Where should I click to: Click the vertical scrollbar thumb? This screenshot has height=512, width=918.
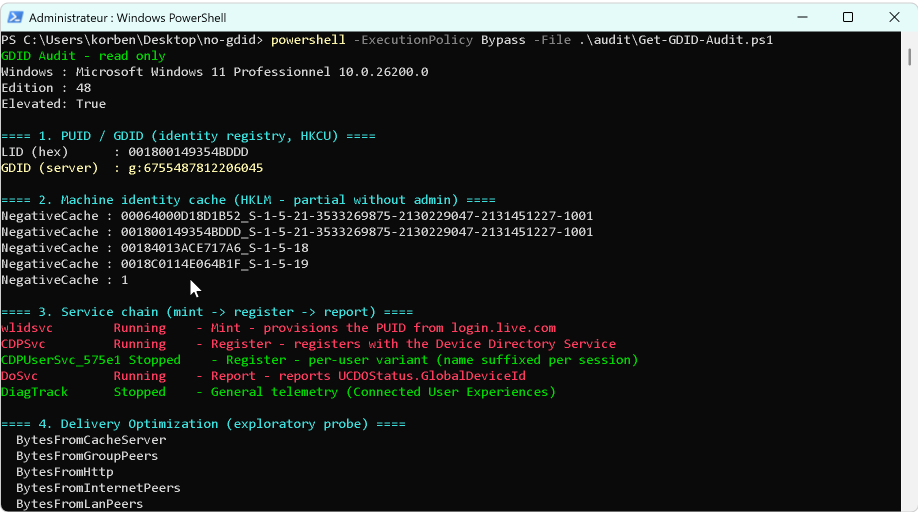click(909, 57)
